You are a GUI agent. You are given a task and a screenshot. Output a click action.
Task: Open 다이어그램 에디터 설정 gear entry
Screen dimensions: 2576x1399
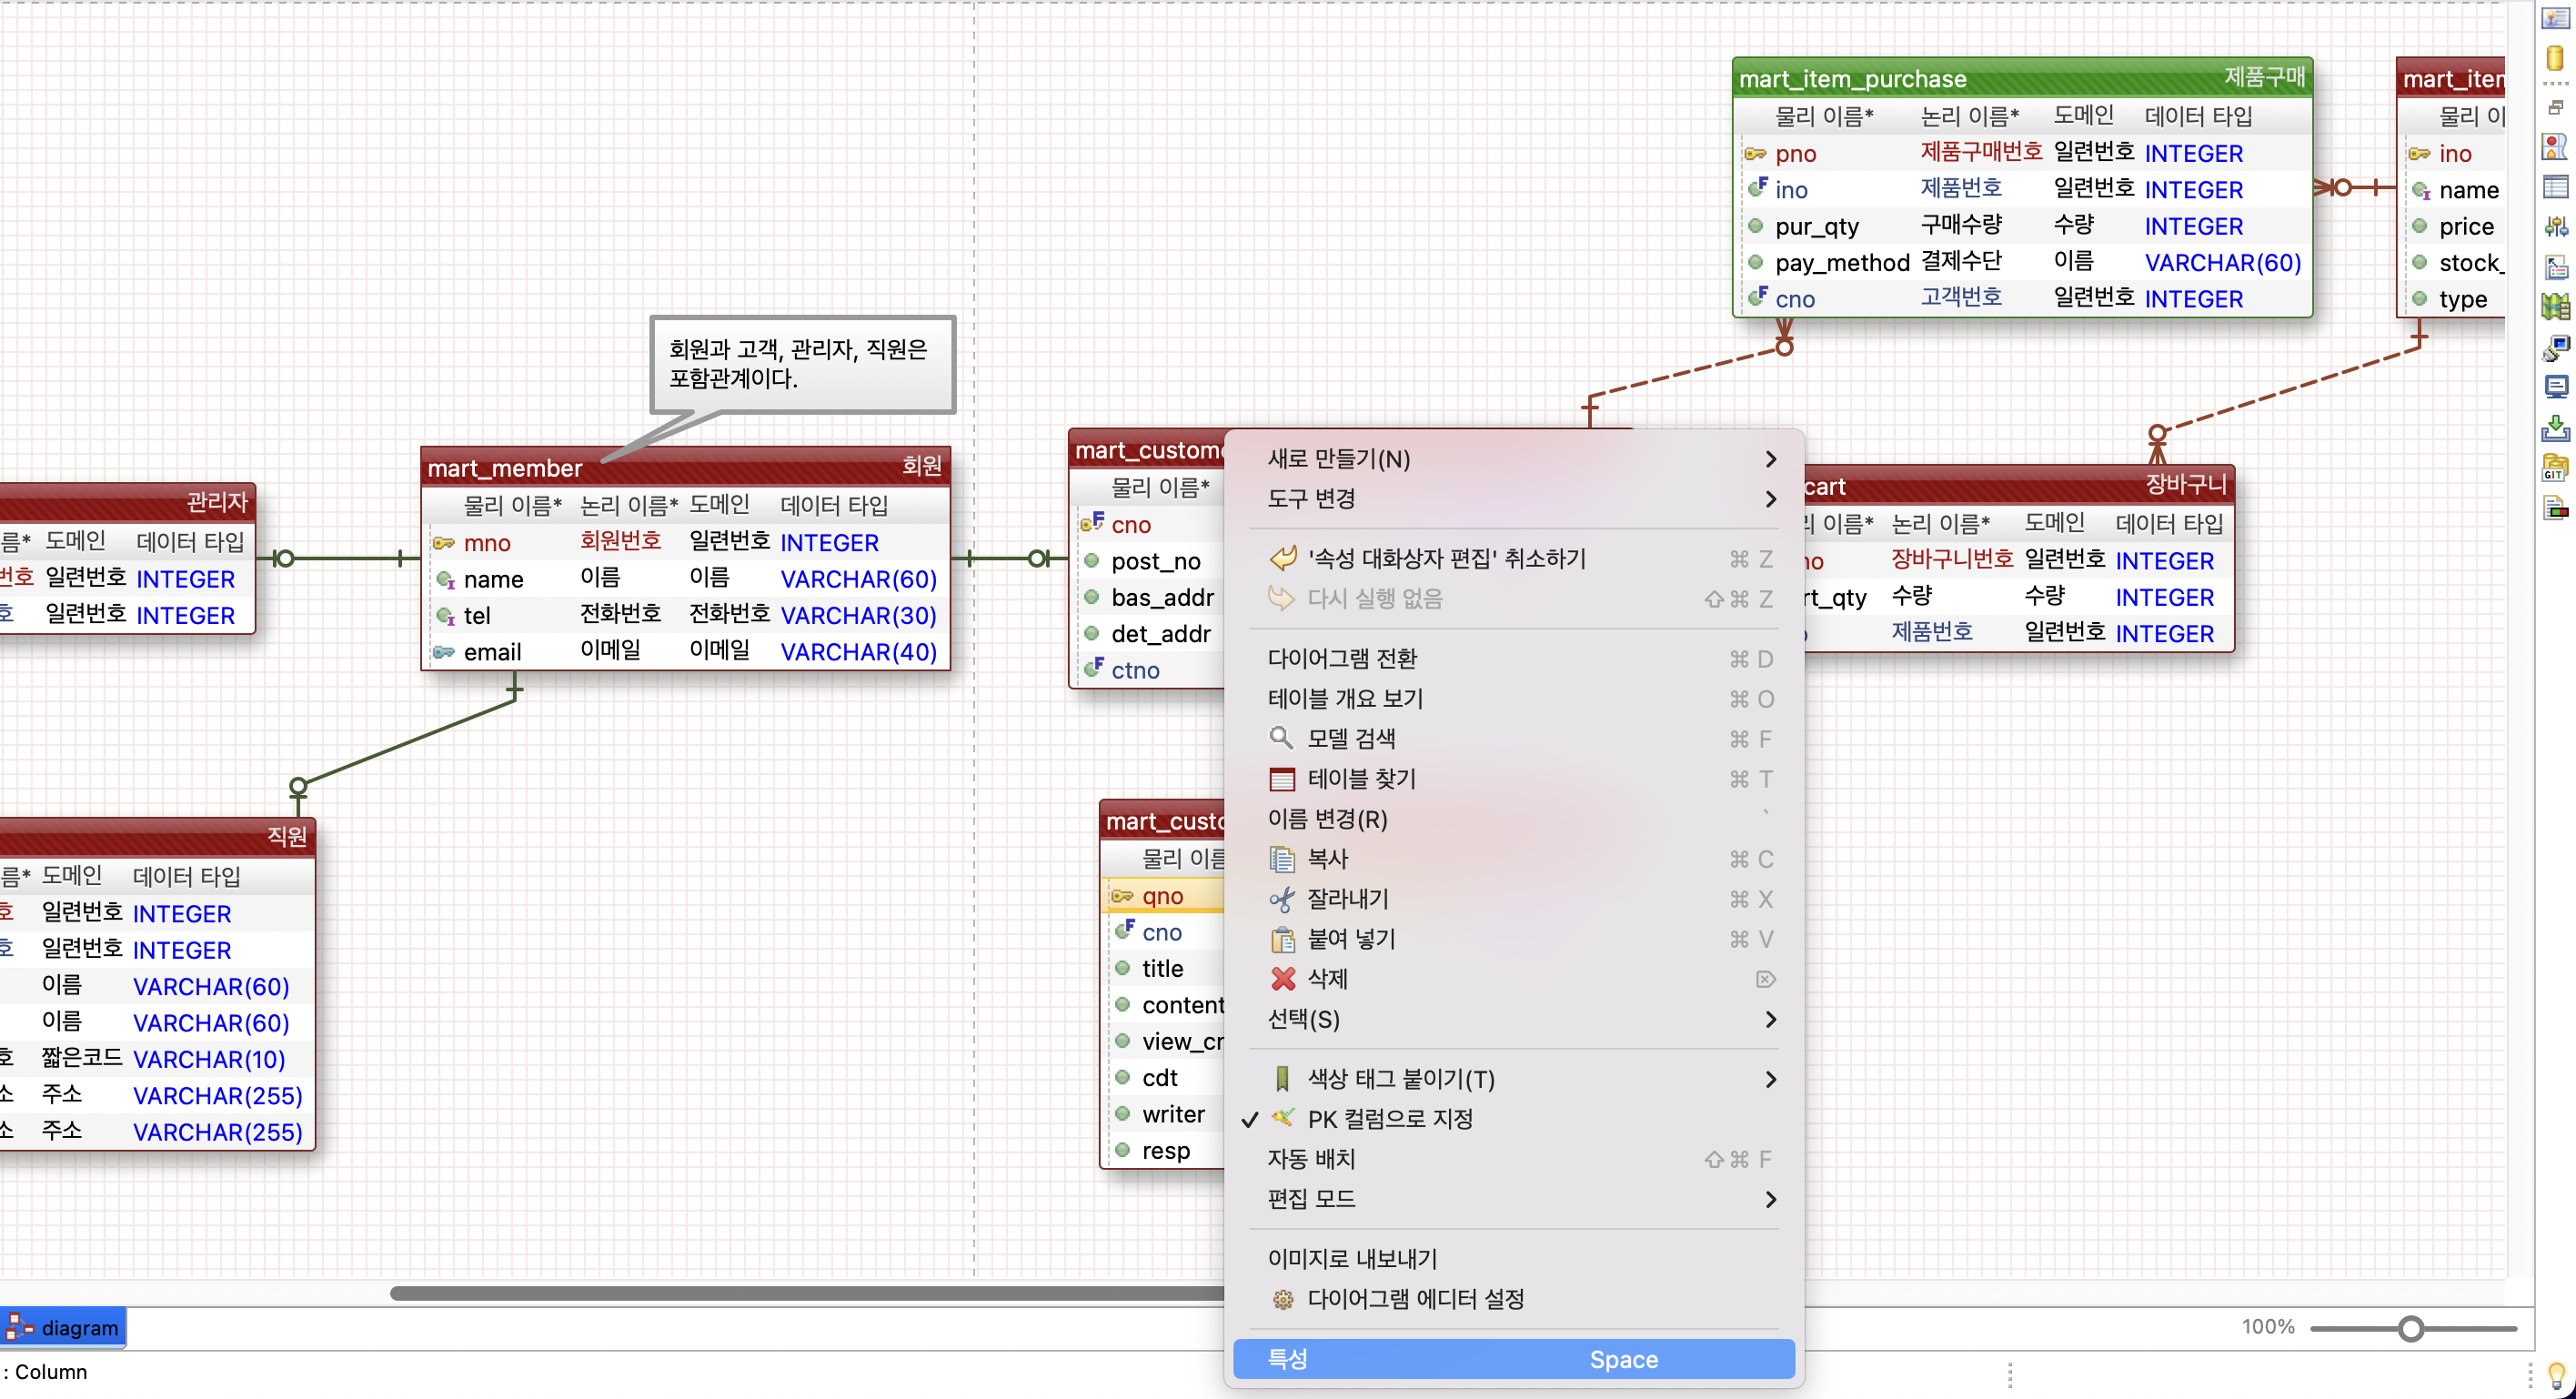[1514, 1299]
